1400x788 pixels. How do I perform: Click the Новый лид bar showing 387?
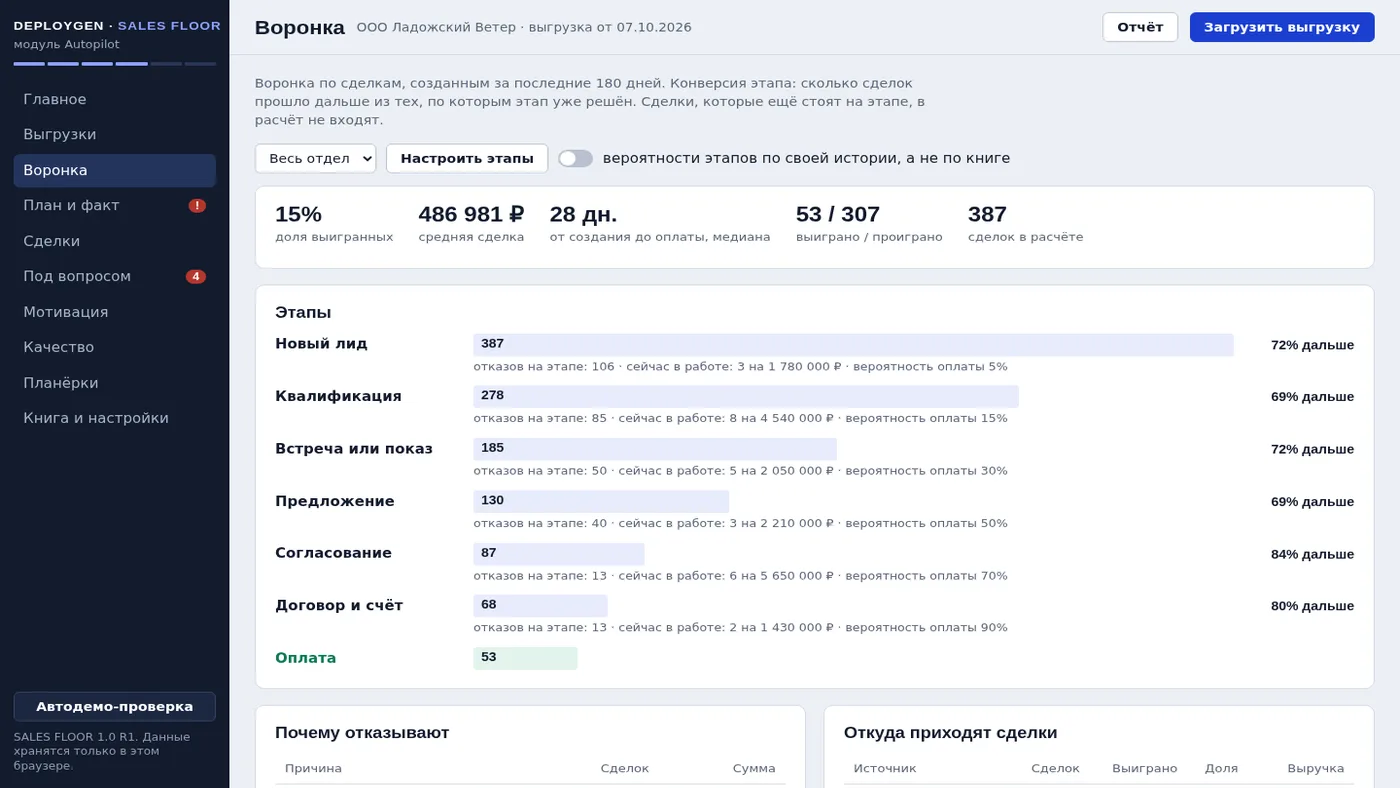click(853, 344)
